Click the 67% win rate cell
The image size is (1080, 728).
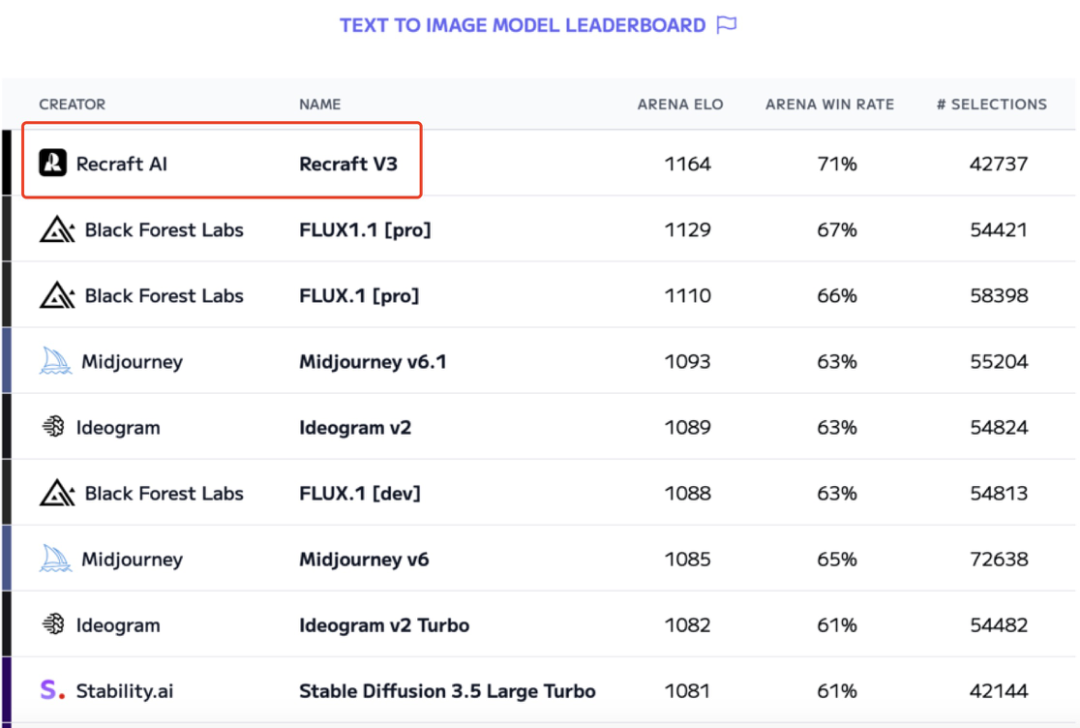point(837,230)
